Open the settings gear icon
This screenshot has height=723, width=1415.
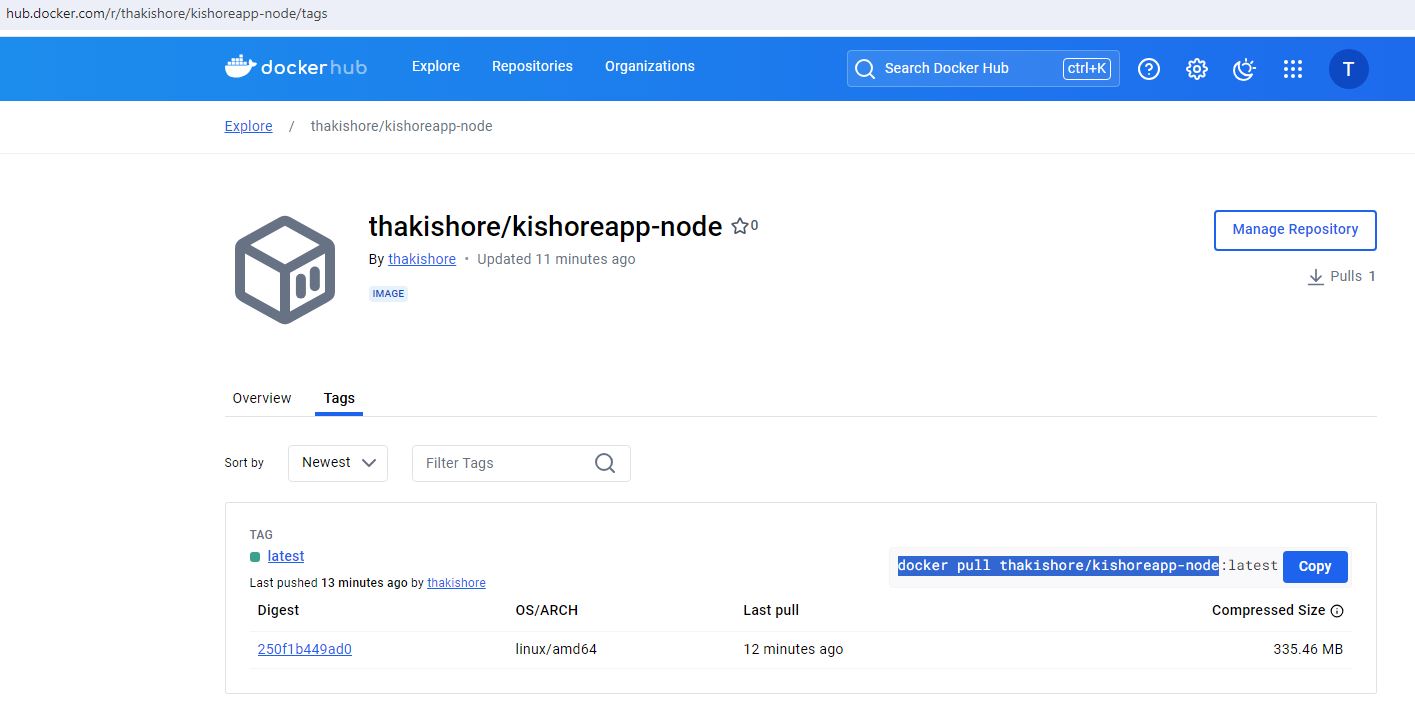(1196, 69)
